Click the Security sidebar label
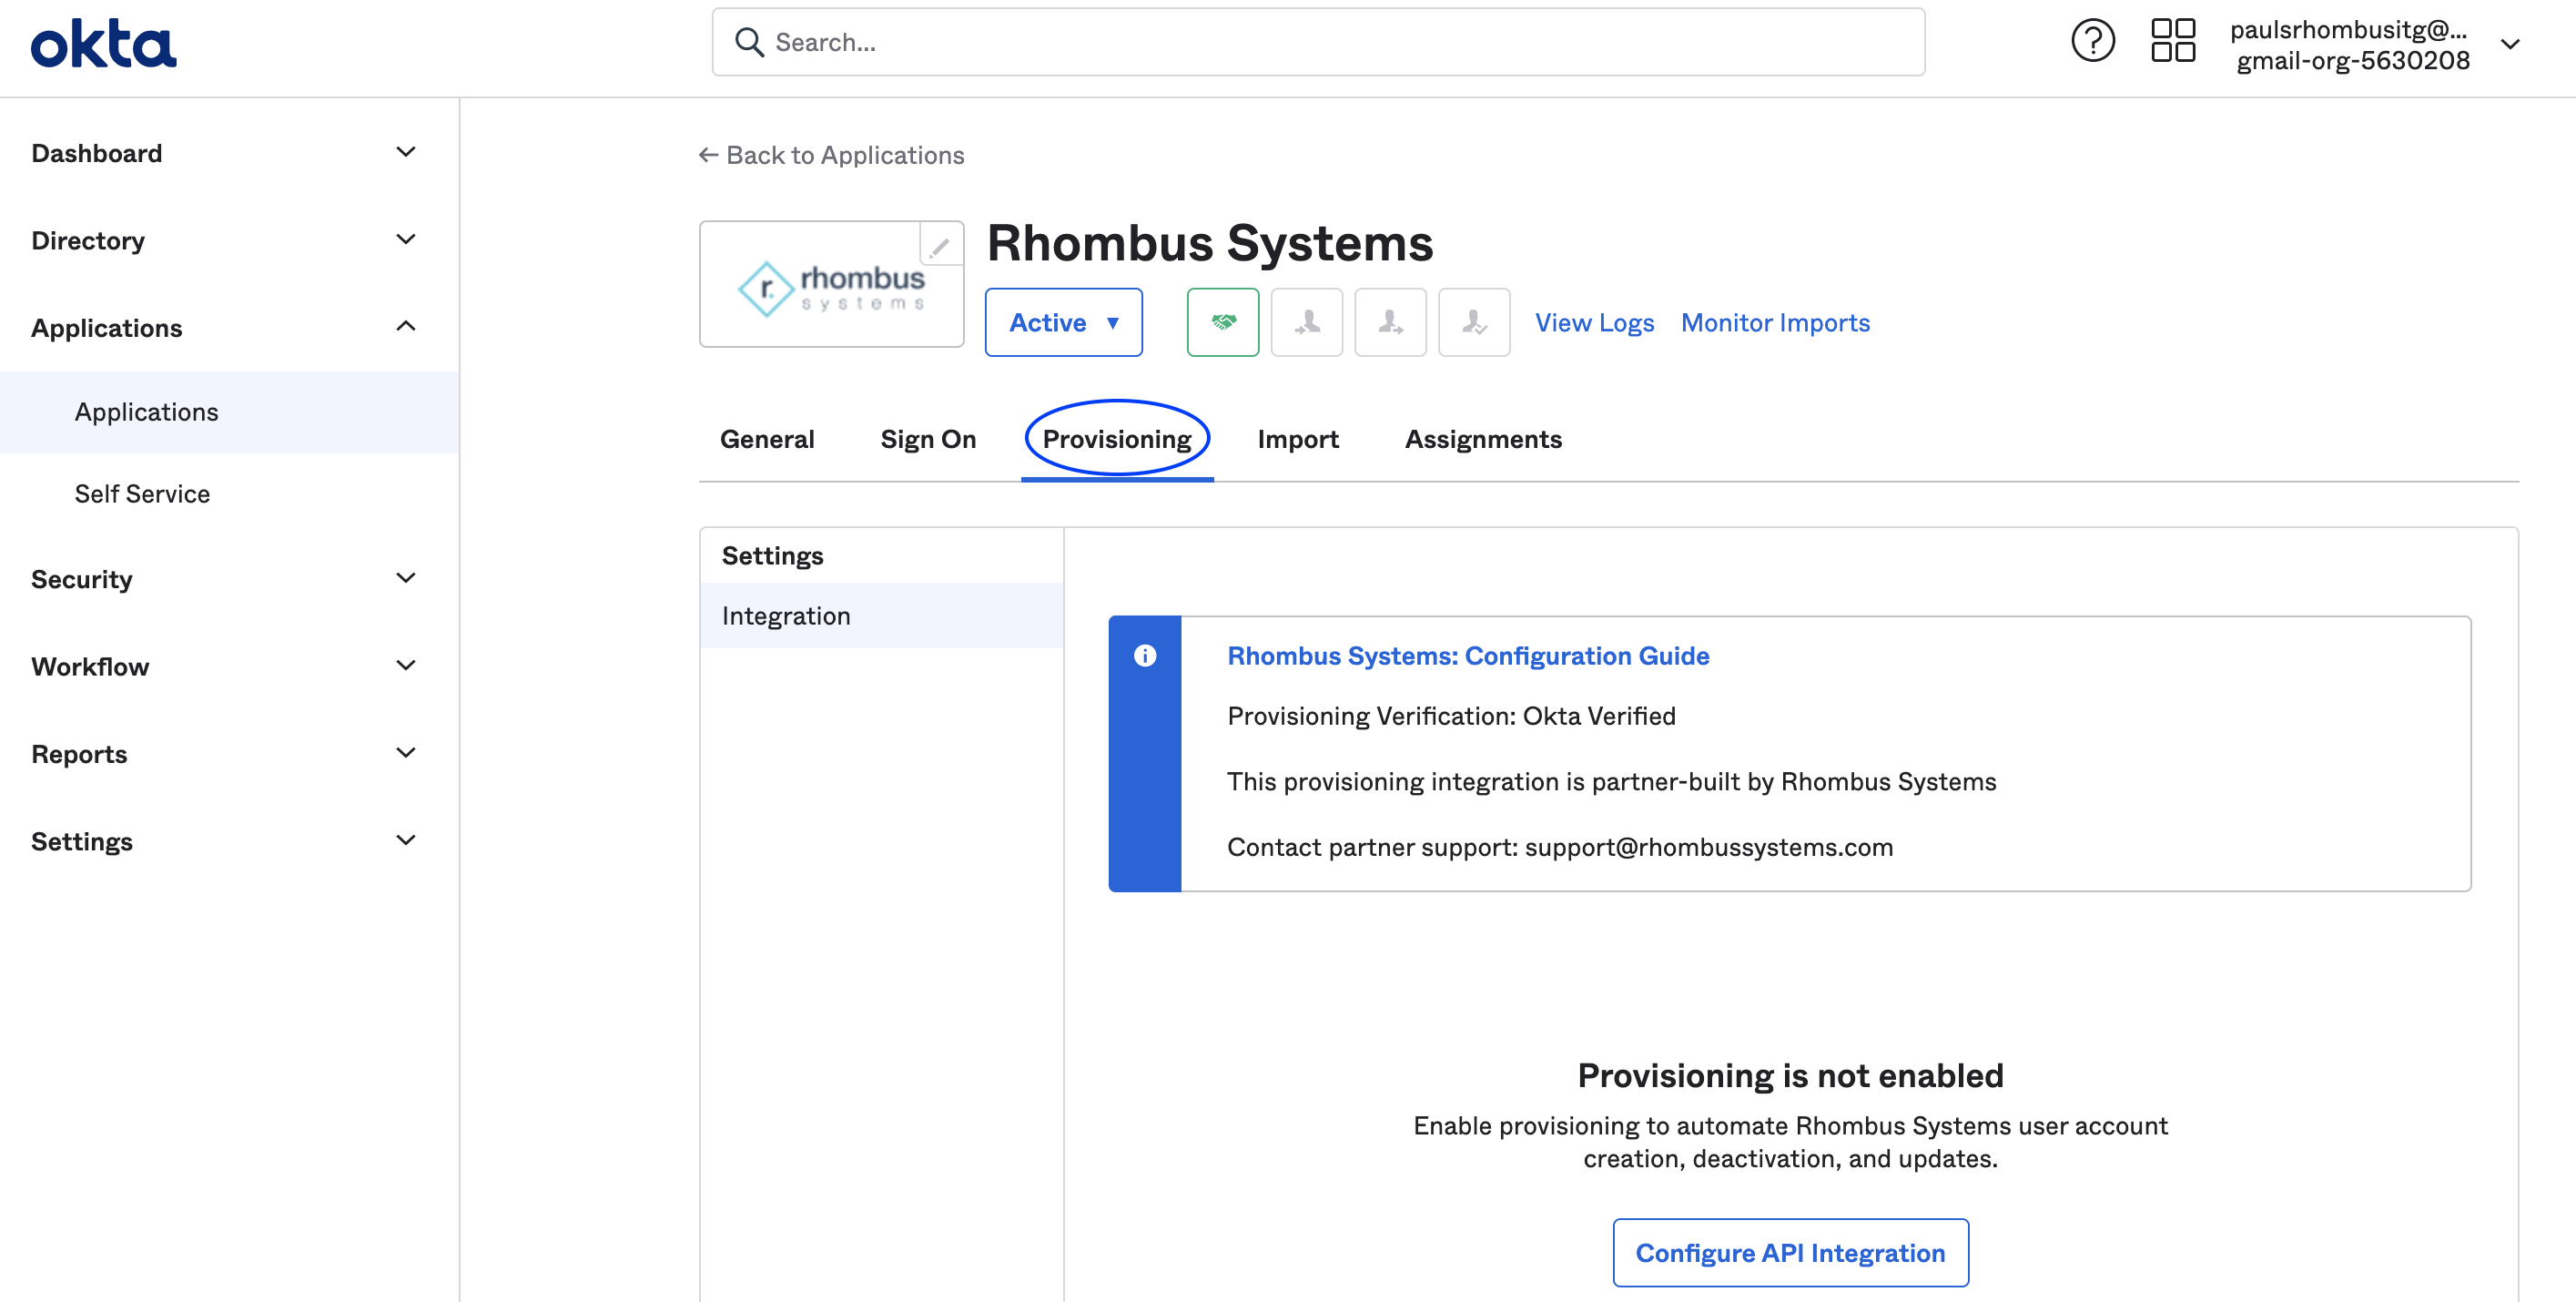 click(82, 579)
